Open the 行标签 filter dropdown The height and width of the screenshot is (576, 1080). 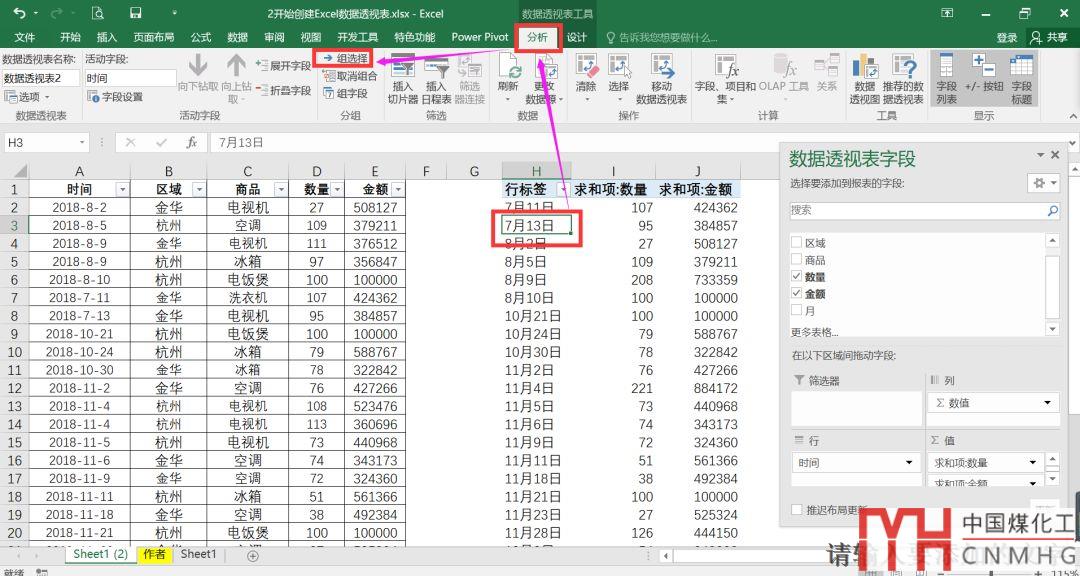click(x=562, y=189)
